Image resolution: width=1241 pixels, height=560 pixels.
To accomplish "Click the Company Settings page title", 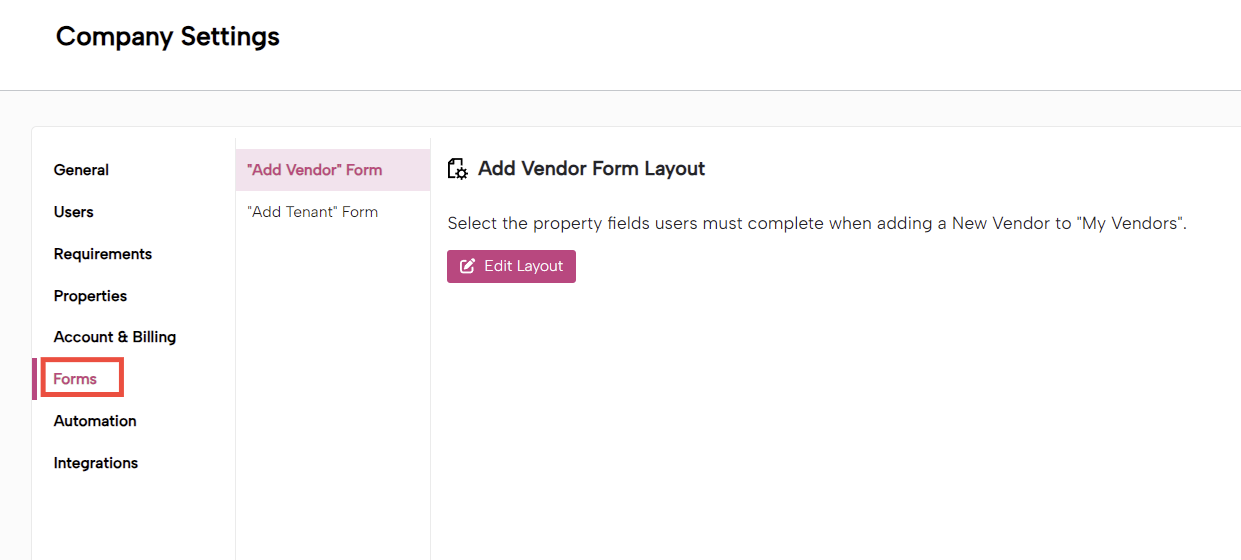I will 168,37.
